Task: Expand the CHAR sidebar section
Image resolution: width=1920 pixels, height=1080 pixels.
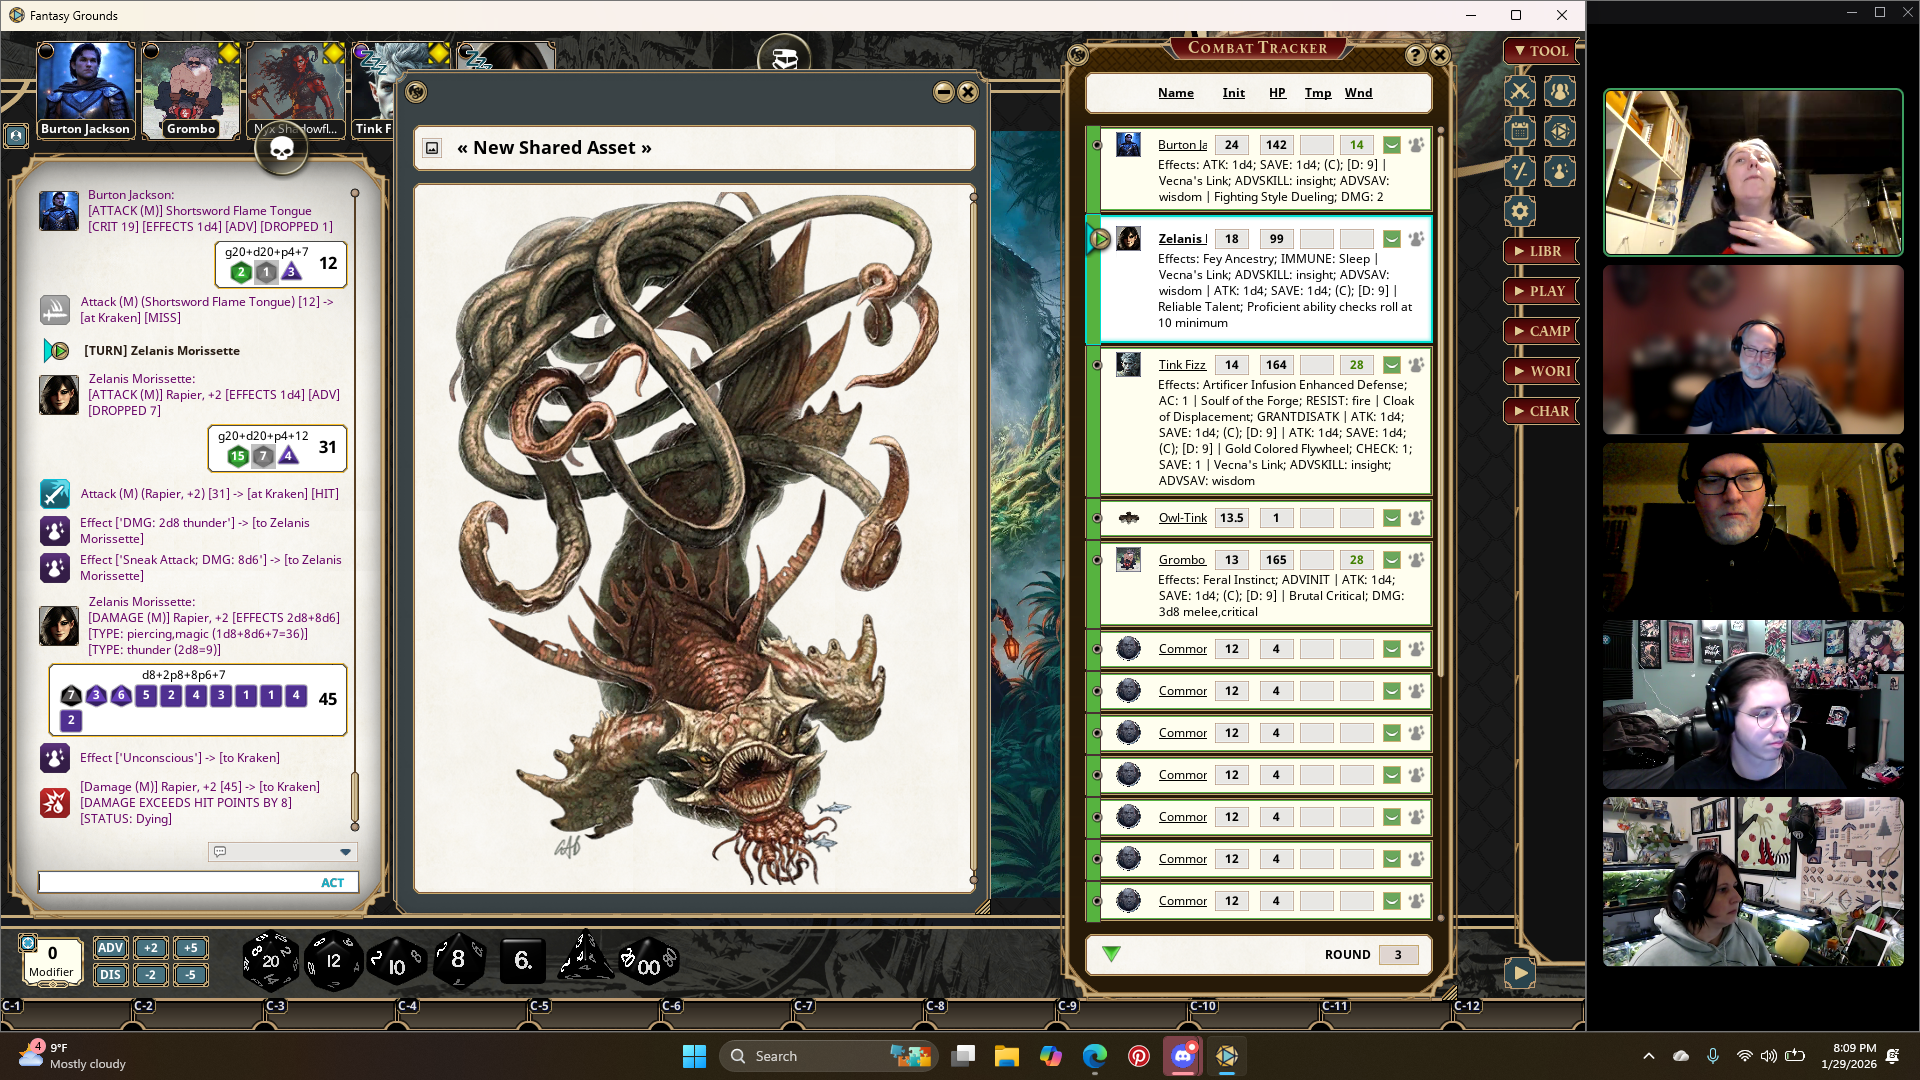Action: click(x=1541, y=411)
